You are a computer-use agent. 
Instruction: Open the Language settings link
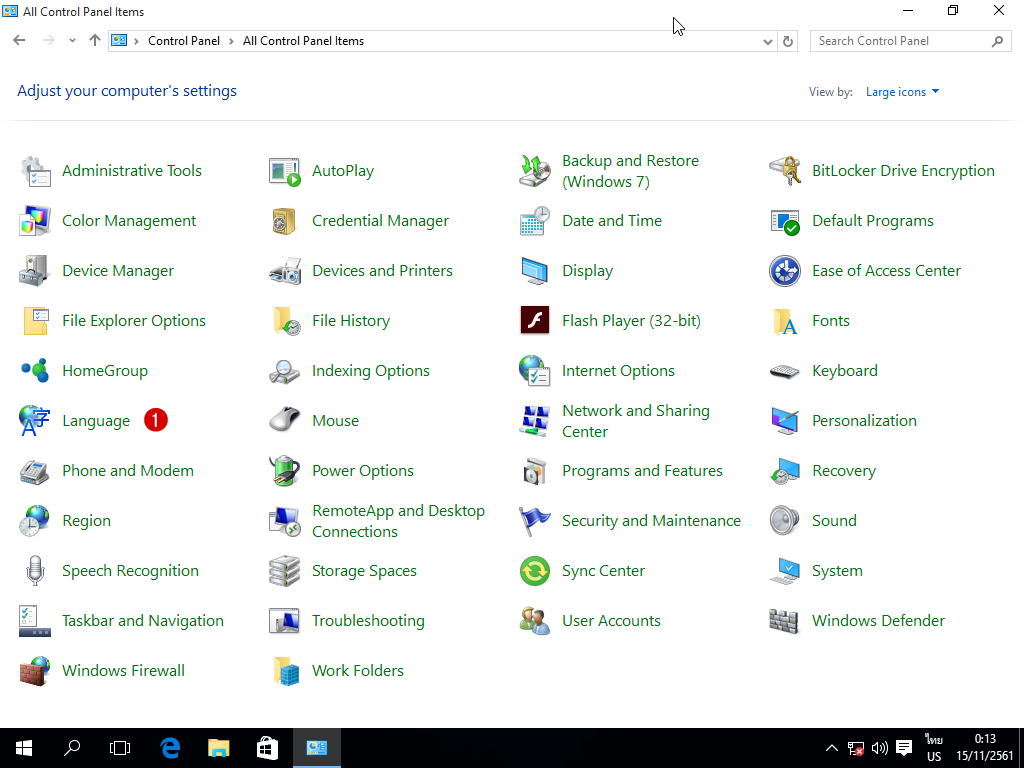tap(96, 421)
